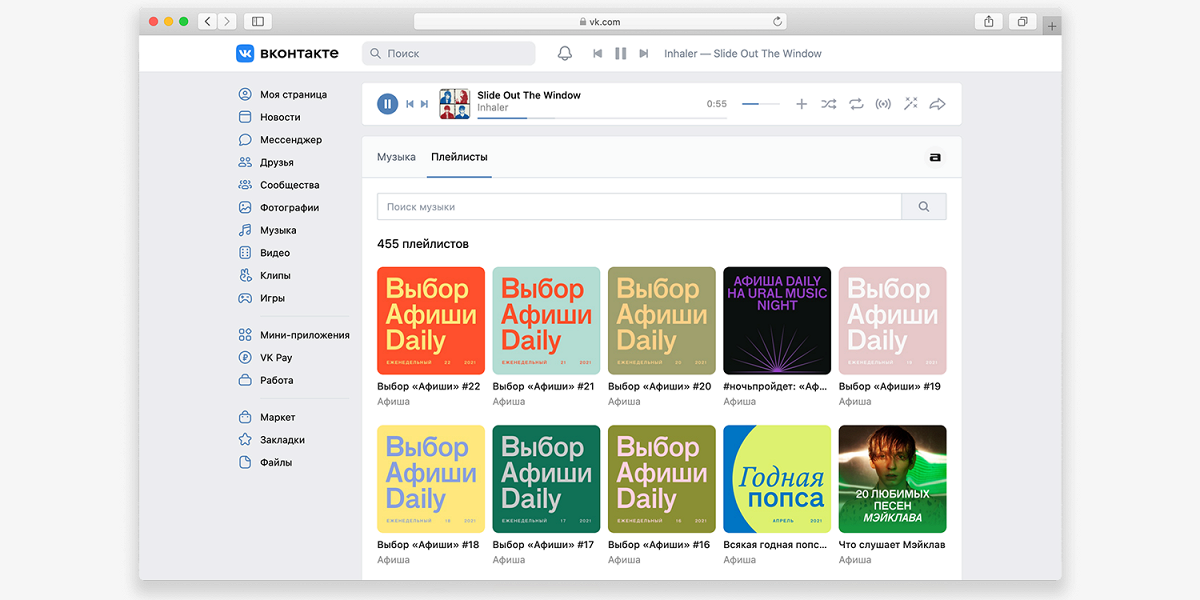The image size is (1200, 600).
Task: Go to previous track in player bar
Action: (x=410, y=104)
